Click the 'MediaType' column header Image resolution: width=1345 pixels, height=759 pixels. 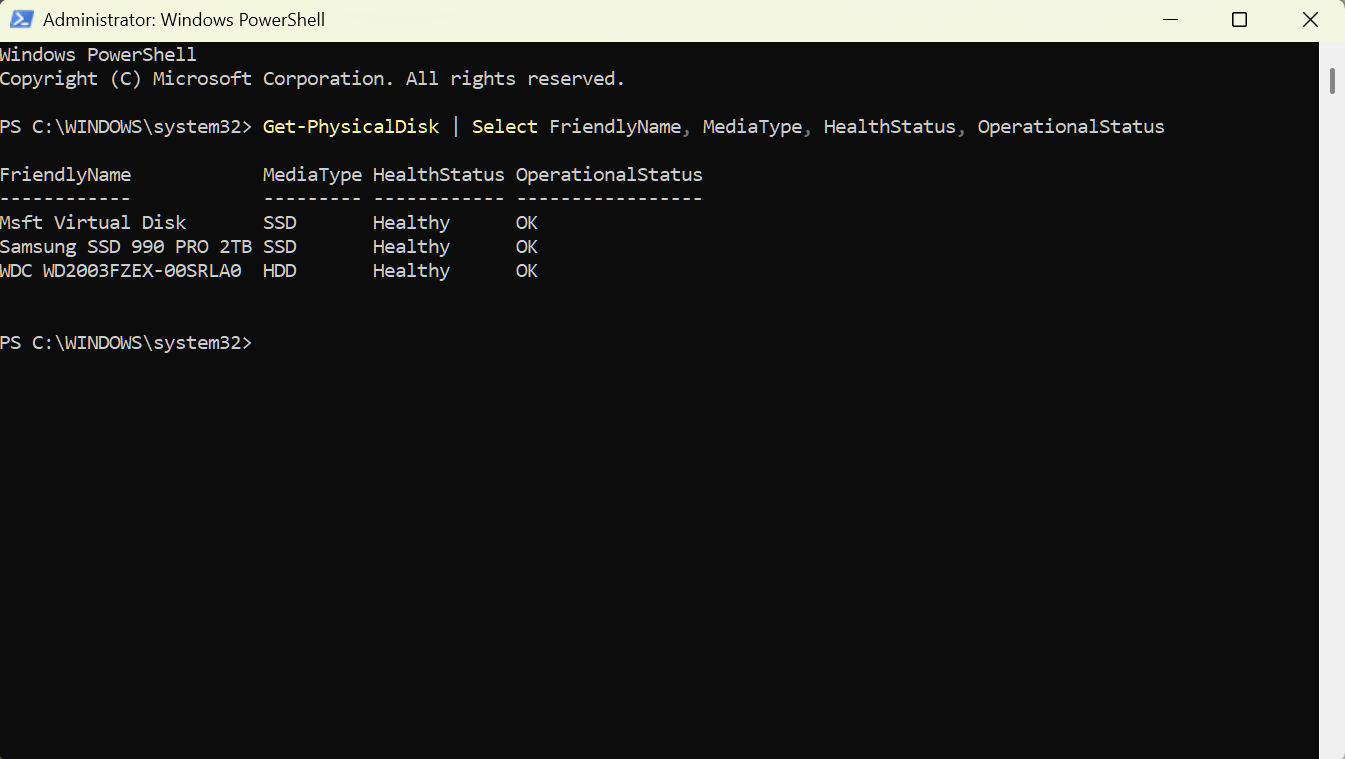(312, 175)
